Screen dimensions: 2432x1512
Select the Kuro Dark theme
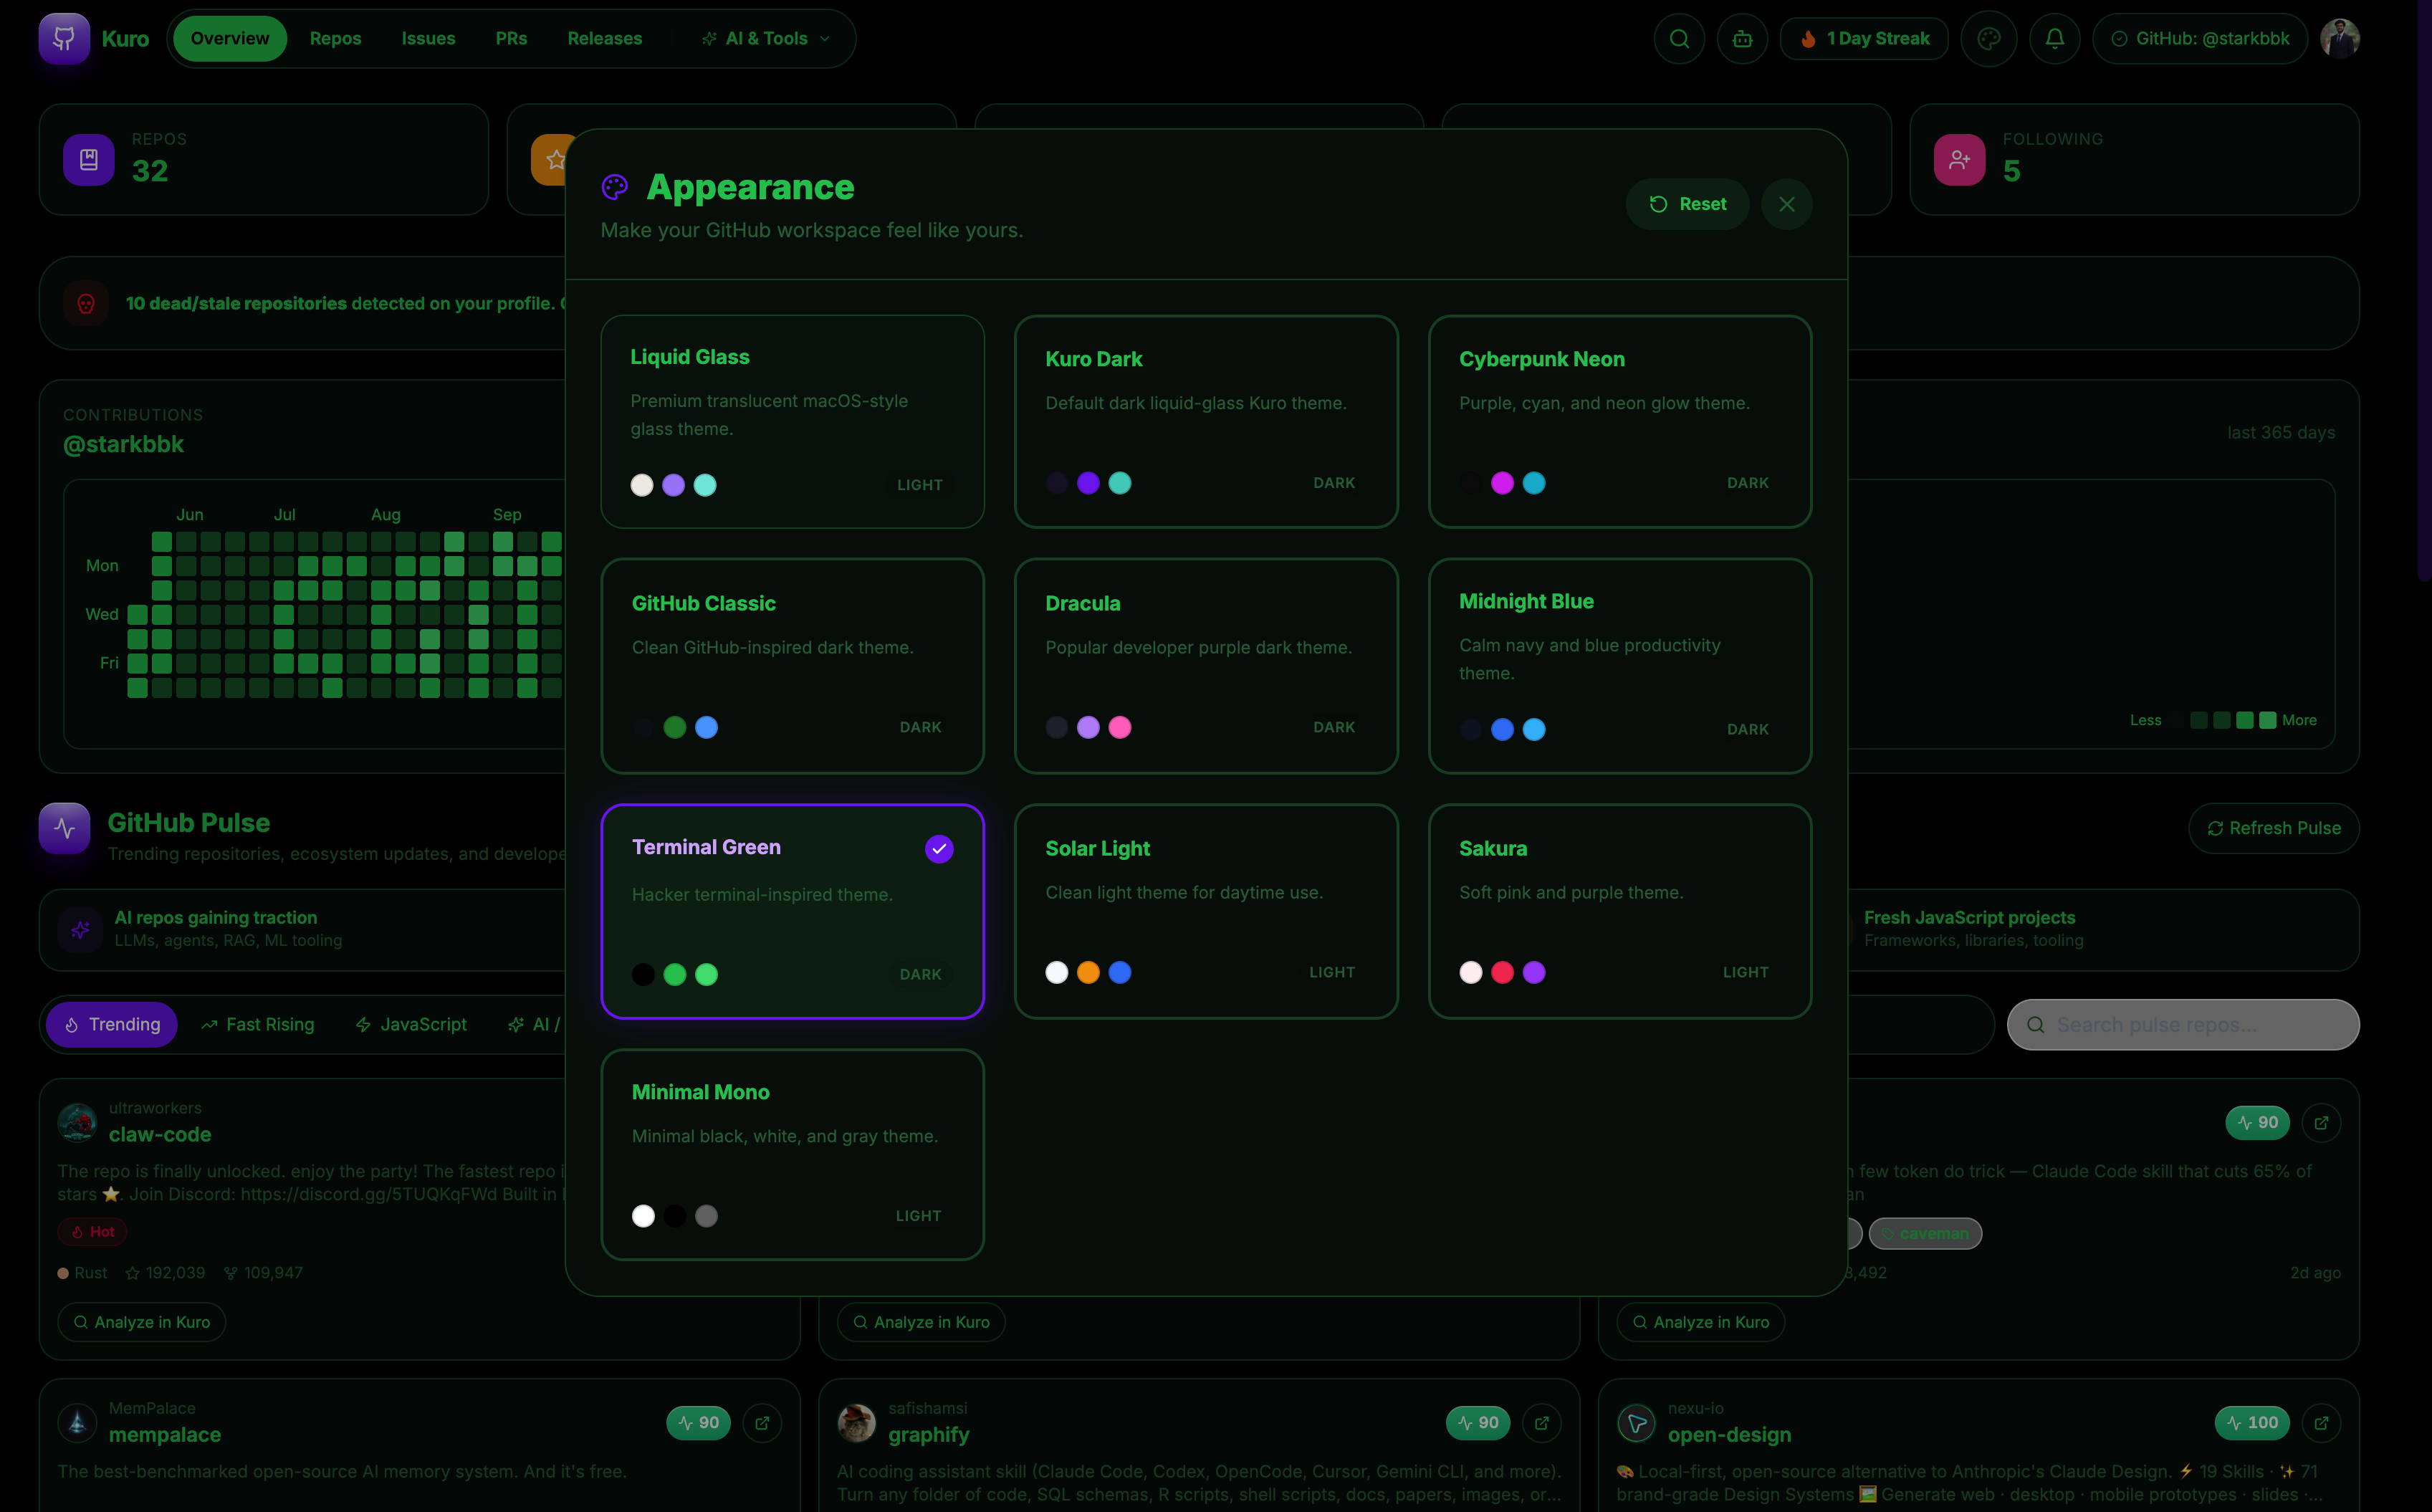point(1206,421)
